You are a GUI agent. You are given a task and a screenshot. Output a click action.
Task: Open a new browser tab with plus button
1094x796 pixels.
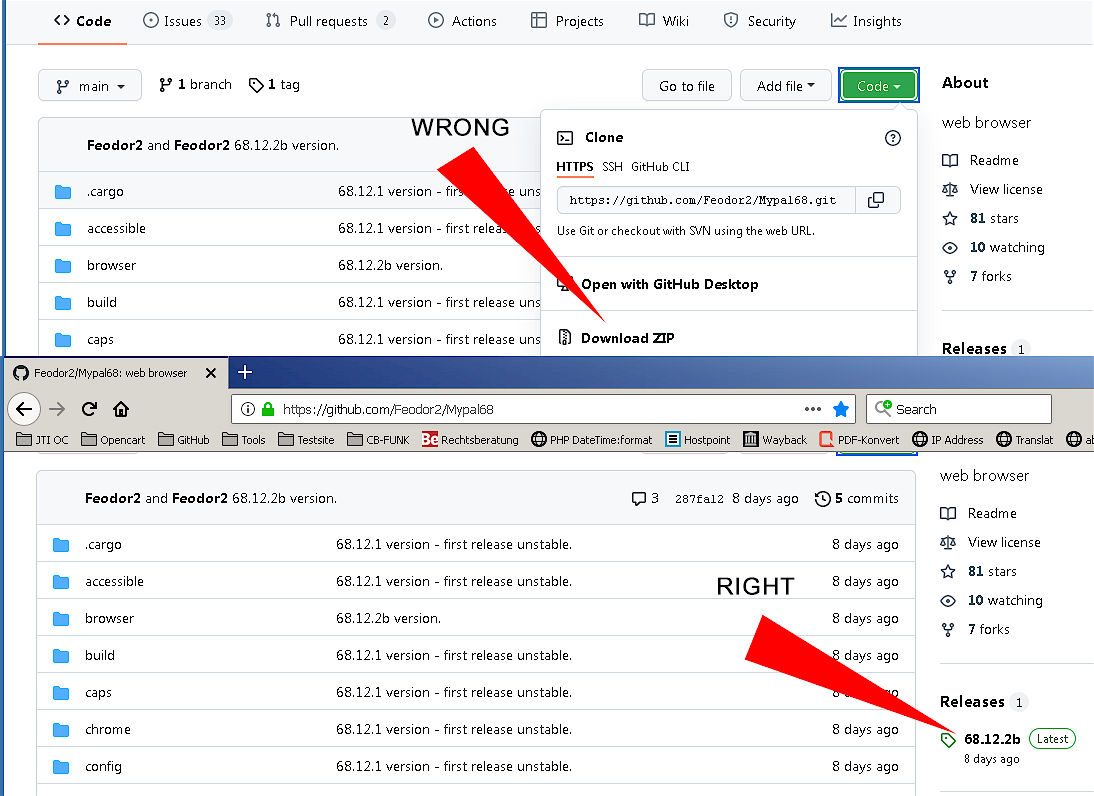[x=245, y=373]
